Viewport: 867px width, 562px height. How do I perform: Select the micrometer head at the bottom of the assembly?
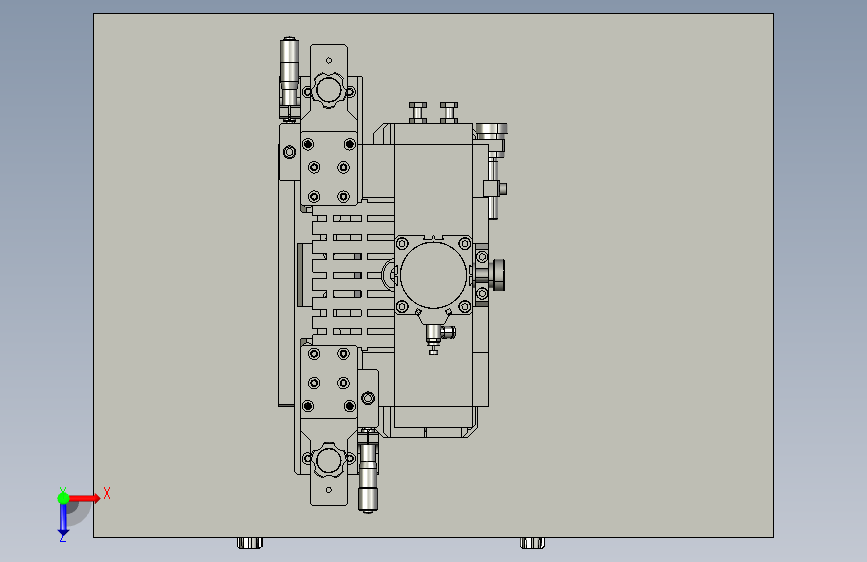point(368,471)
